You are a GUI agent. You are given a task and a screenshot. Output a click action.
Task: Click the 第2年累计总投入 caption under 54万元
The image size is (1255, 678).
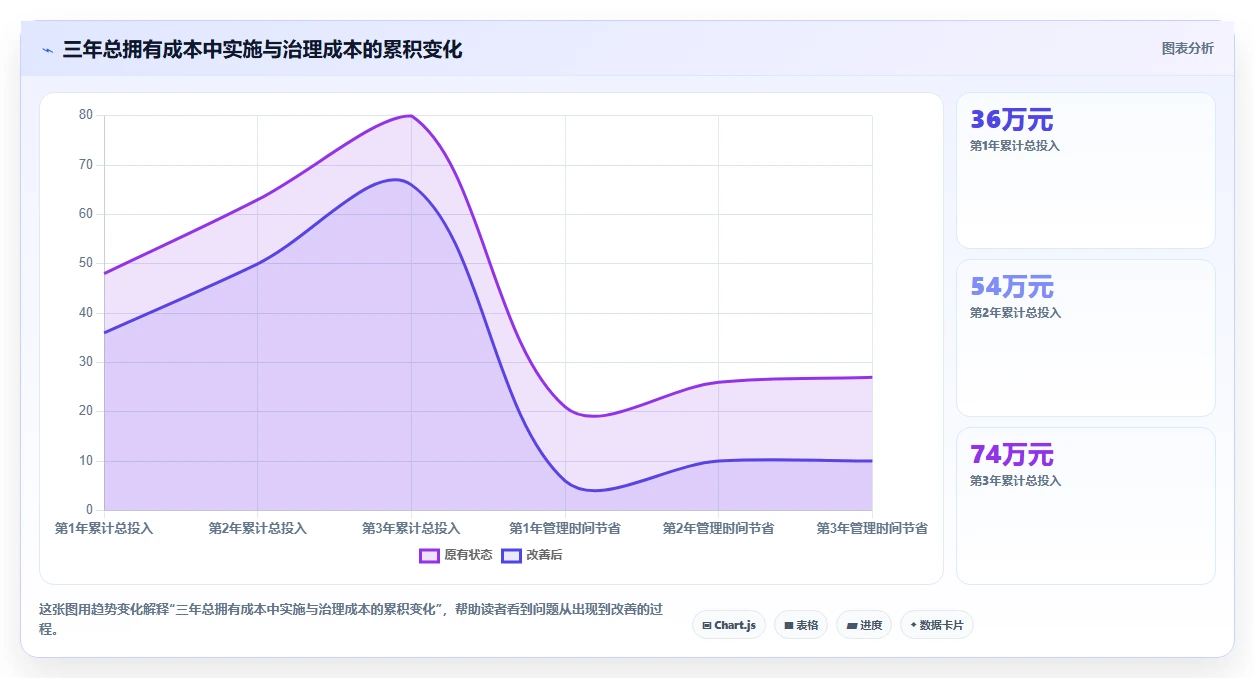[1015, 313]
